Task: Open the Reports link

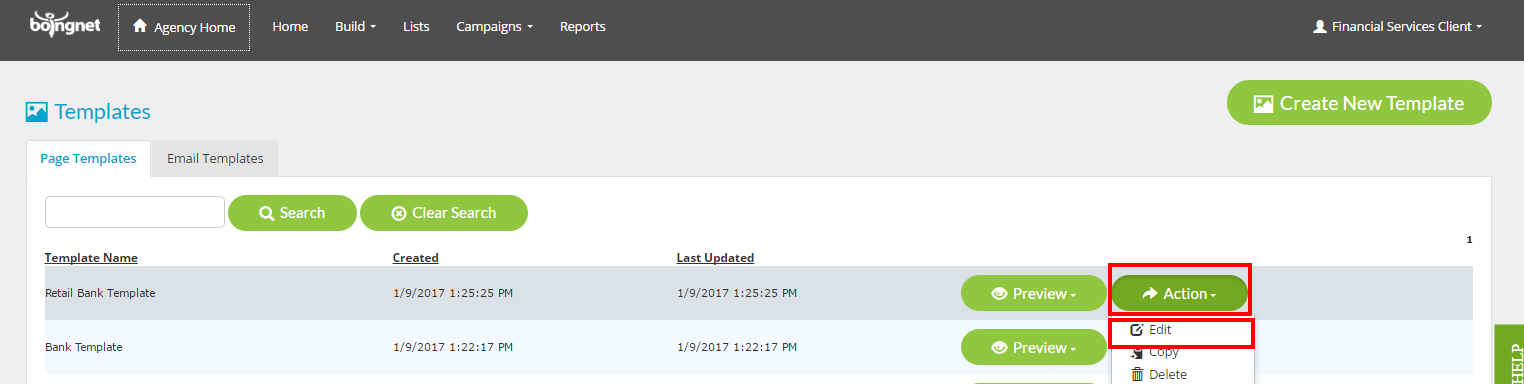Action: (583, 27)
